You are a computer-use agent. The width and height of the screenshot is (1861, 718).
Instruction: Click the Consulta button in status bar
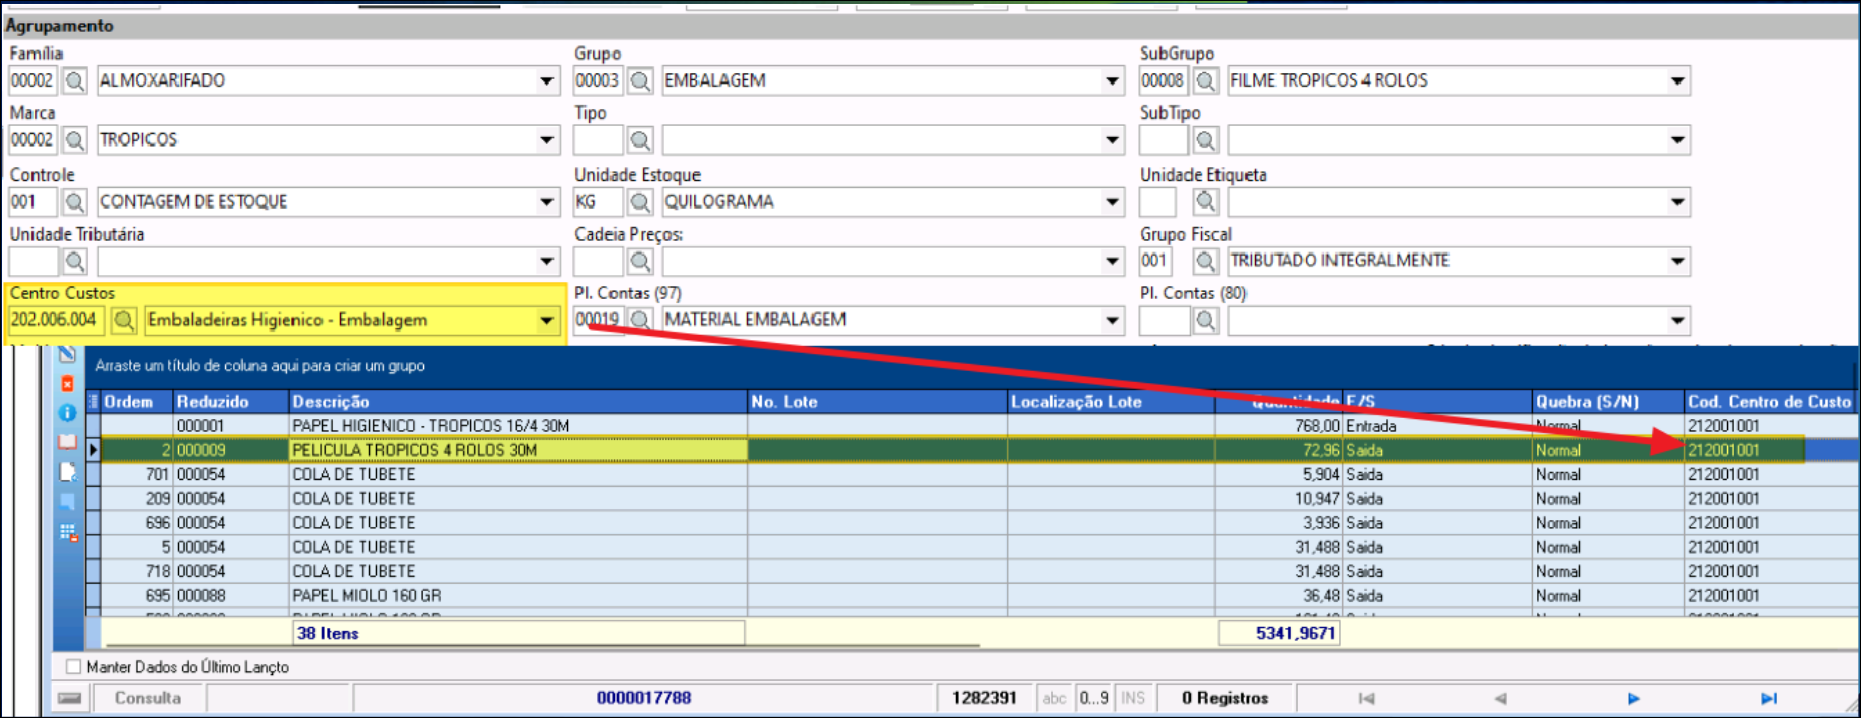[148, 698]
